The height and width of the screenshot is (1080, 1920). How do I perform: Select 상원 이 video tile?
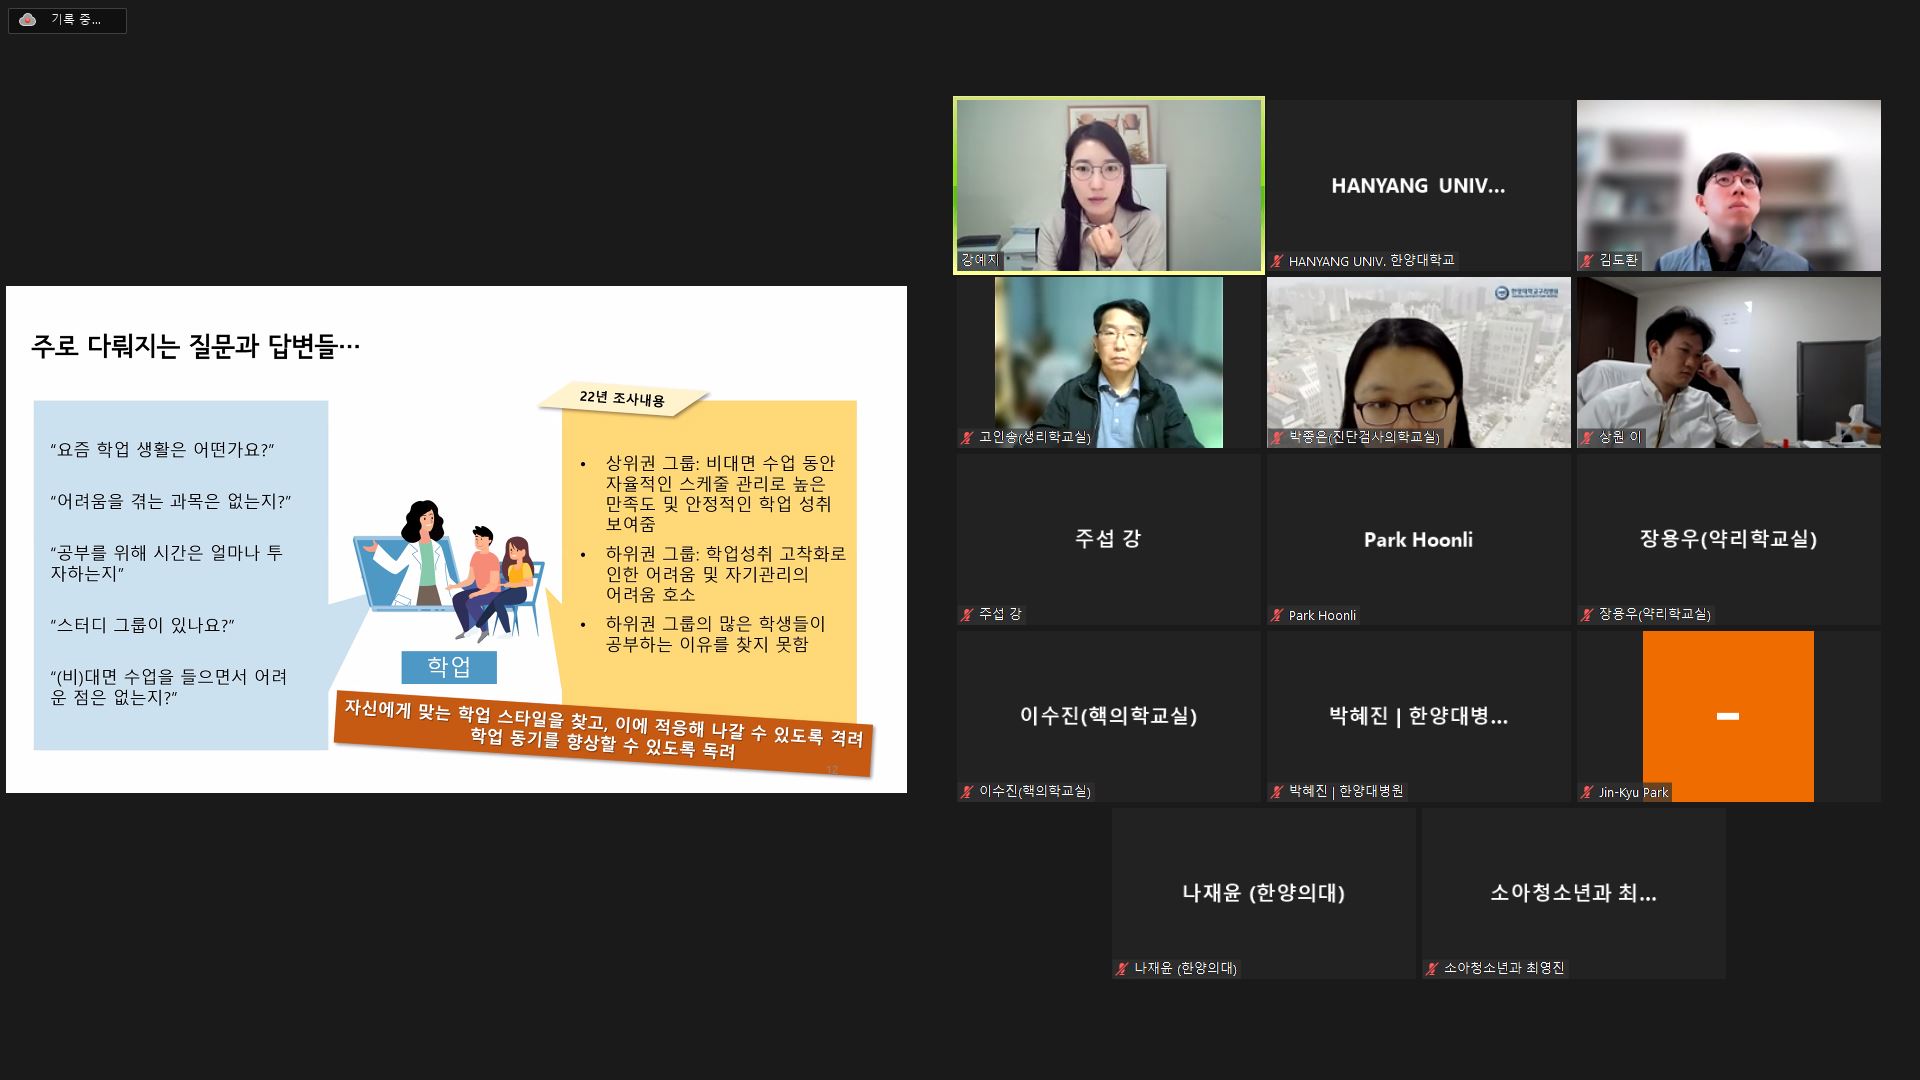pos(1728,362)
